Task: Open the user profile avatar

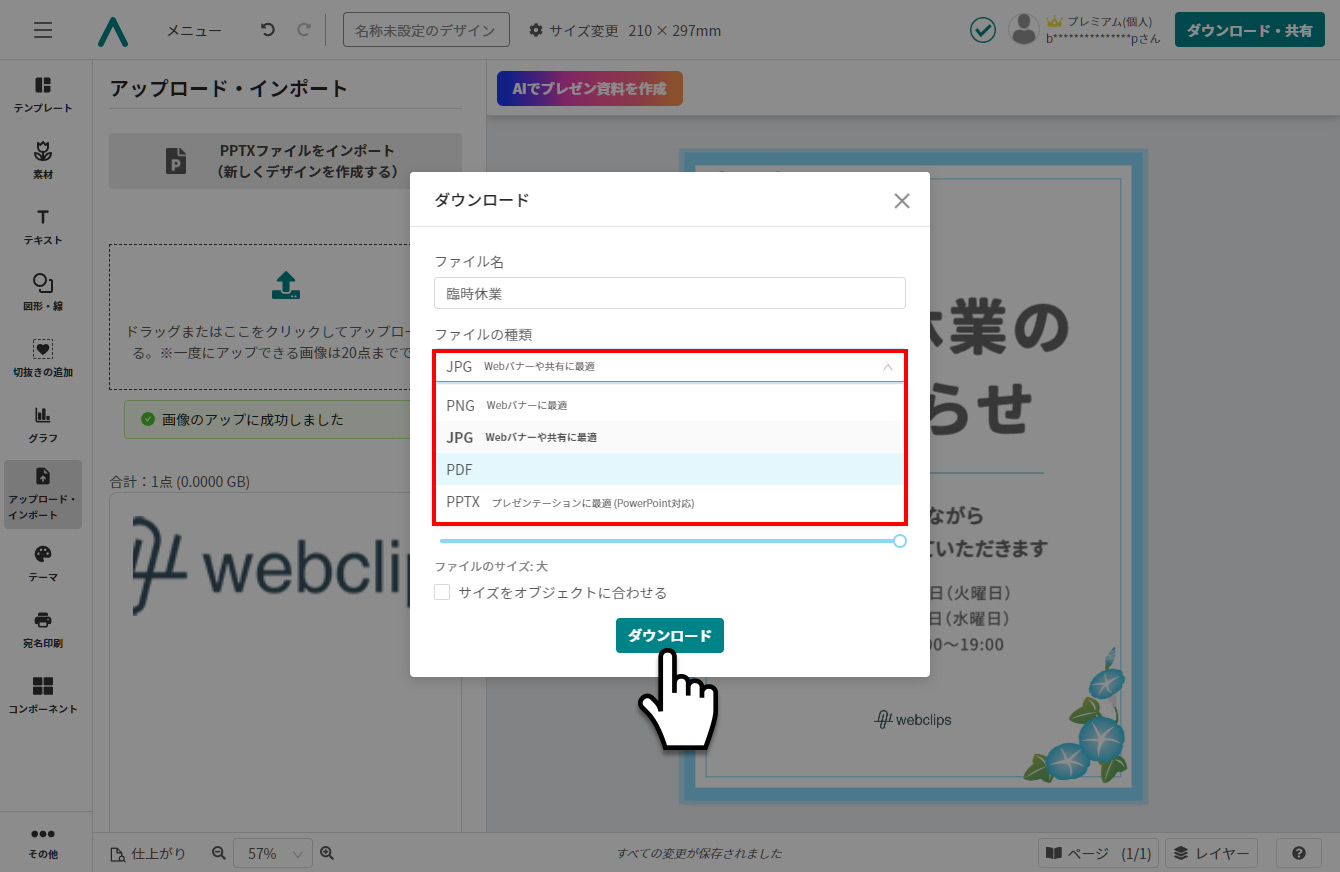Action: point(1024,30)
